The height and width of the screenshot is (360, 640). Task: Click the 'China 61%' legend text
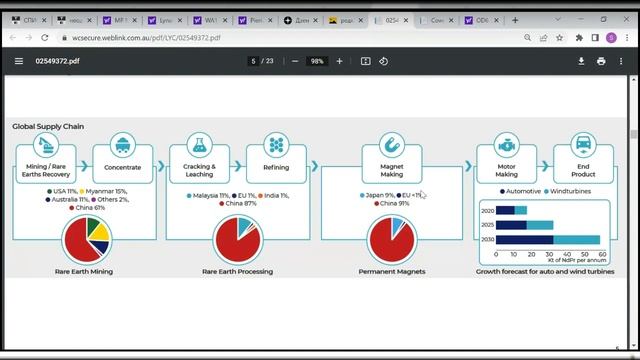[90, 208]
